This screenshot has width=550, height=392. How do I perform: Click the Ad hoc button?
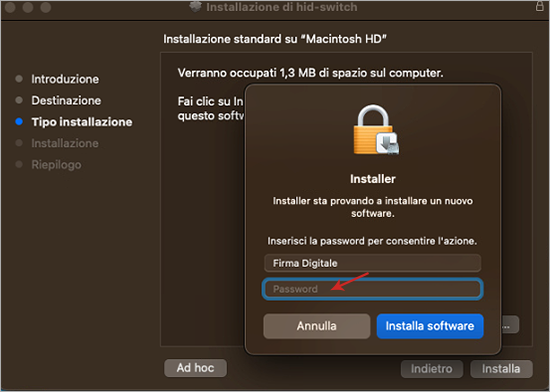coord(195,368)
